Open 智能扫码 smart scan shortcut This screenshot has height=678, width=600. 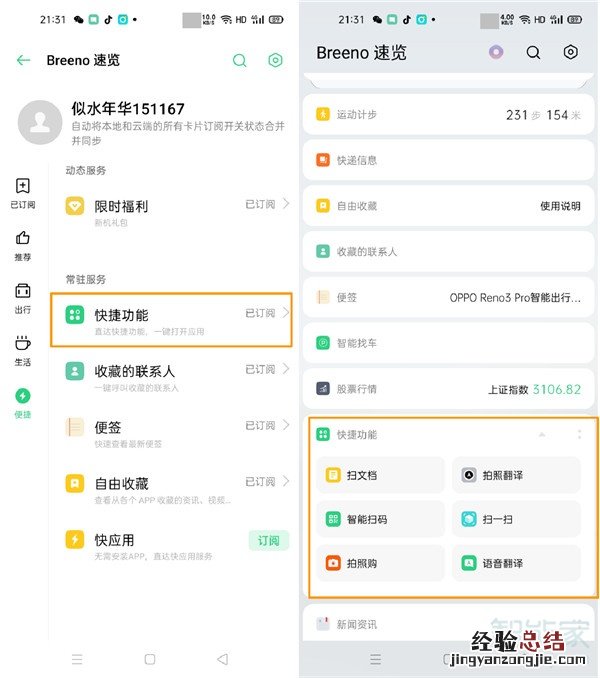pos(381,519)
